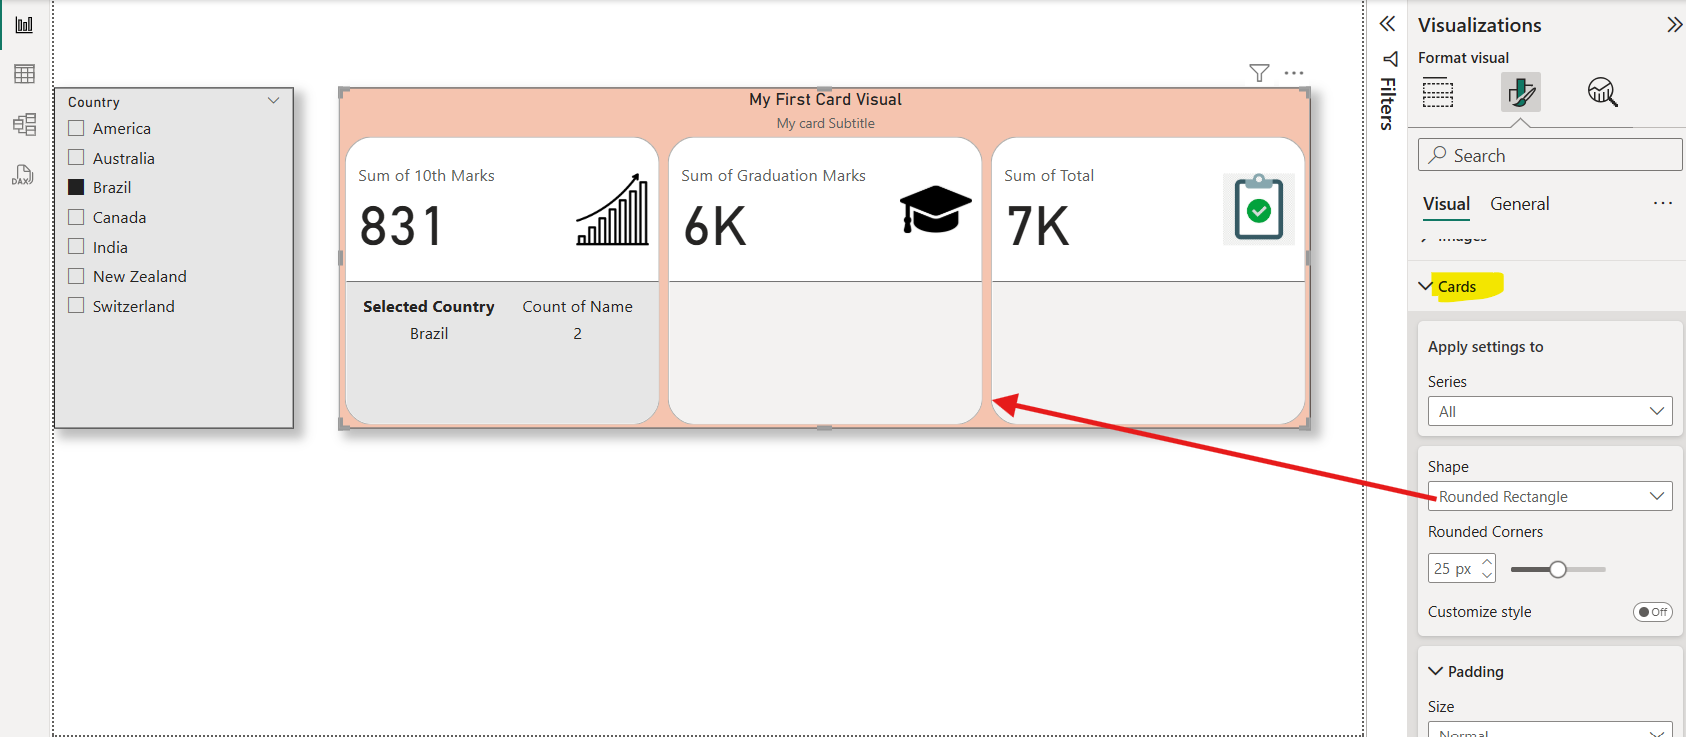Open the Shape dropdown showing Rounded Rectangle
Screen dimensions: 1686x737
tap(1549, 497)
